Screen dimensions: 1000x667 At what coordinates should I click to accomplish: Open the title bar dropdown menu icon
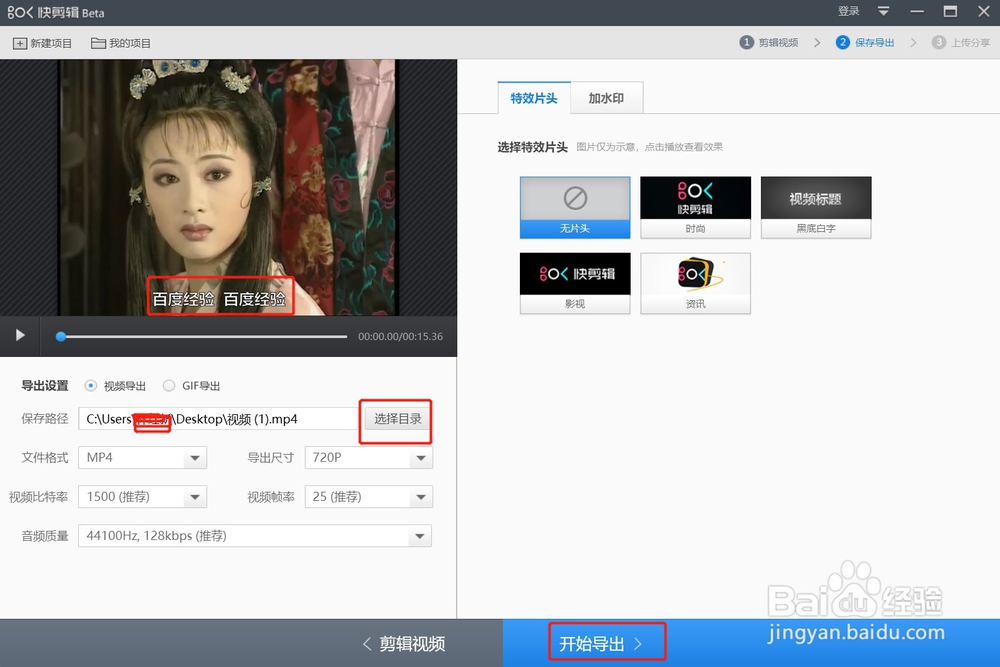(x=883, y=11)
